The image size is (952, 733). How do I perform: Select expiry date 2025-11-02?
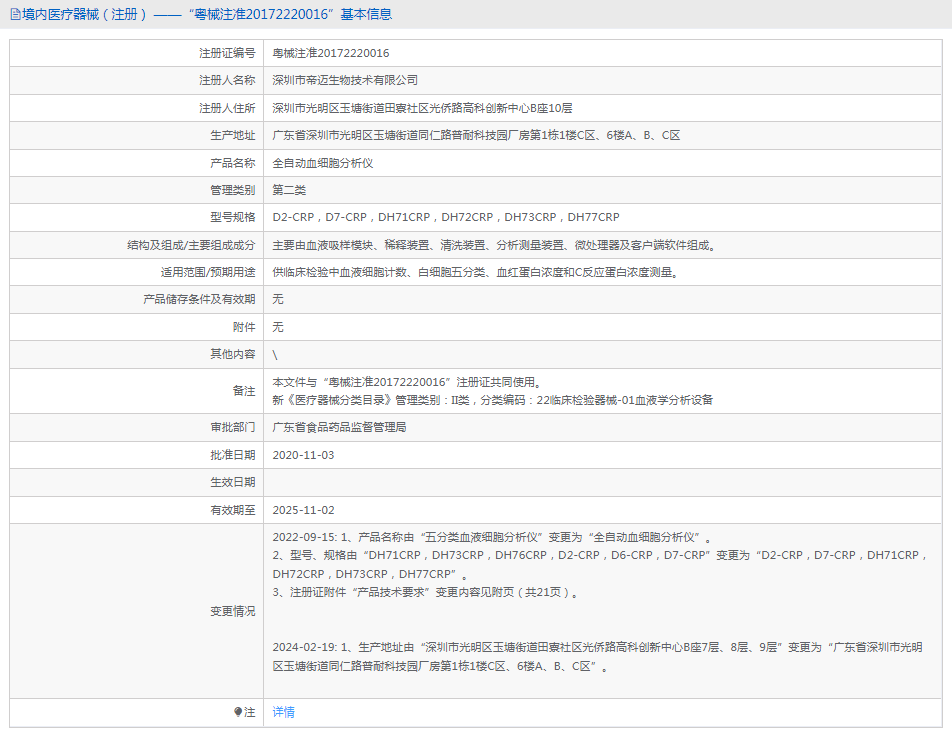point(303,510)
